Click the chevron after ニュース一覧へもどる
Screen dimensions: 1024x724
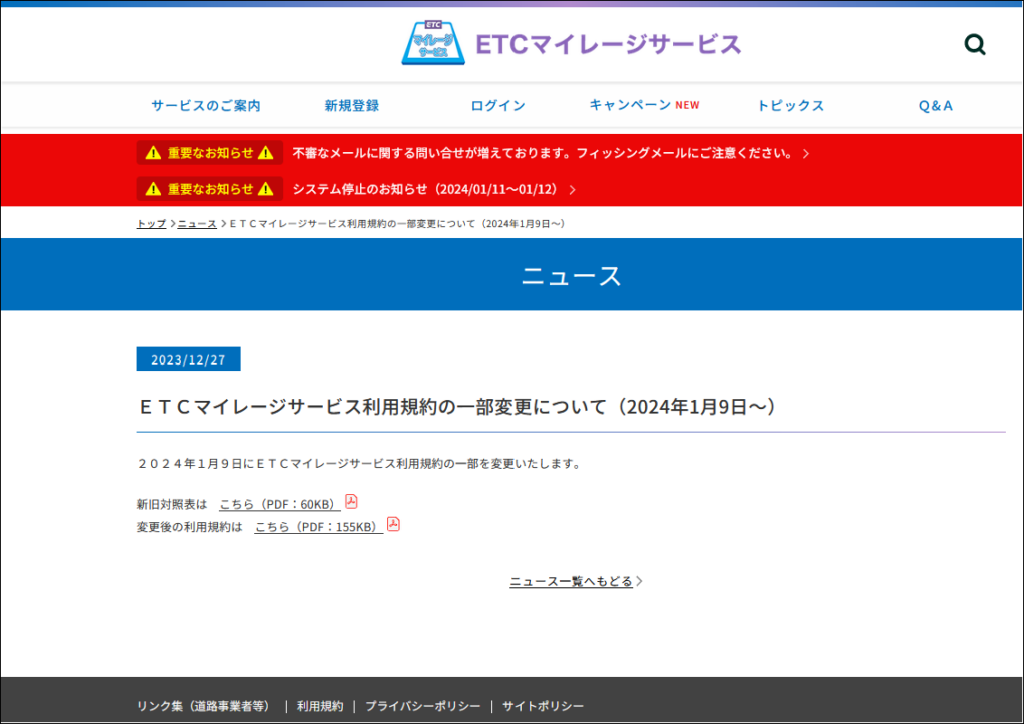pos(639,581)
